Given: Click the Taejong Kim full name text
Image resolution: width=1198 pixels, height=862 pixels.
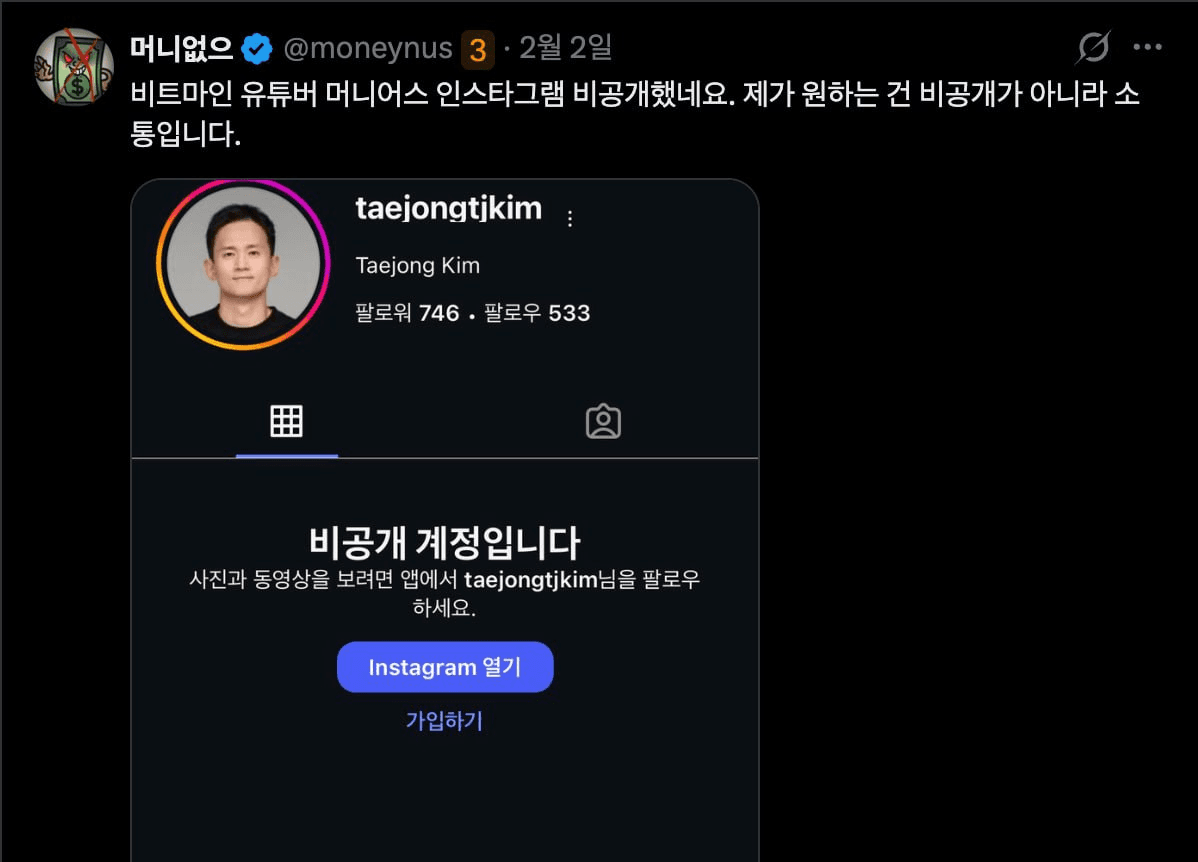Looking at the screenshot, I should pos(418,266).
